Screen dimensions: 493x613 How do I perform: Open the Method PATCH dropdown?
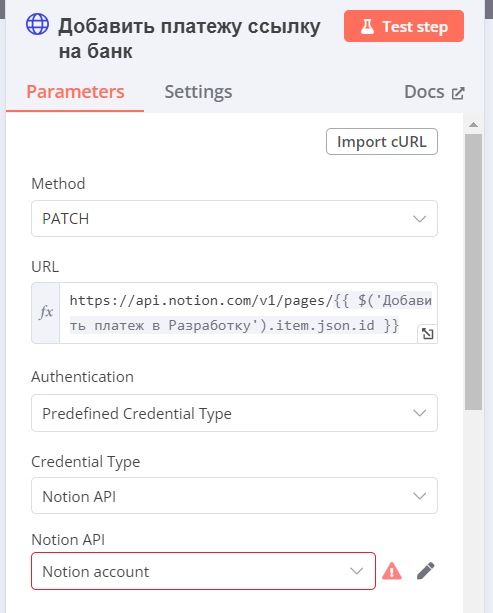click(234, 219)
